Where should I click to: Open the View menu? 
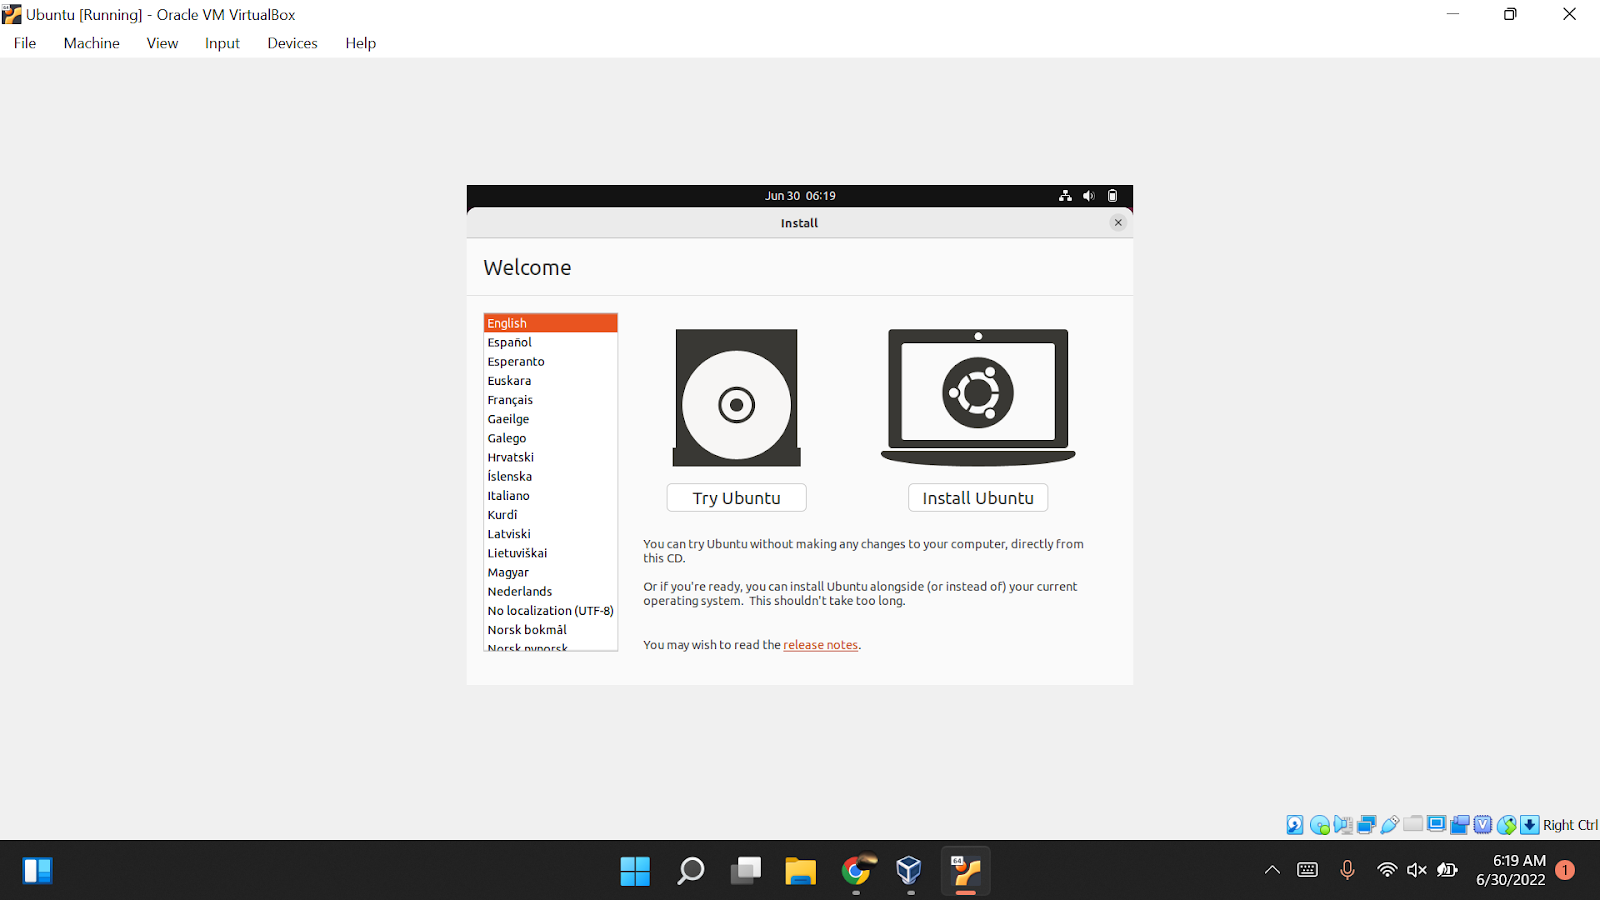pyautogui.click(x=162, y=43)
